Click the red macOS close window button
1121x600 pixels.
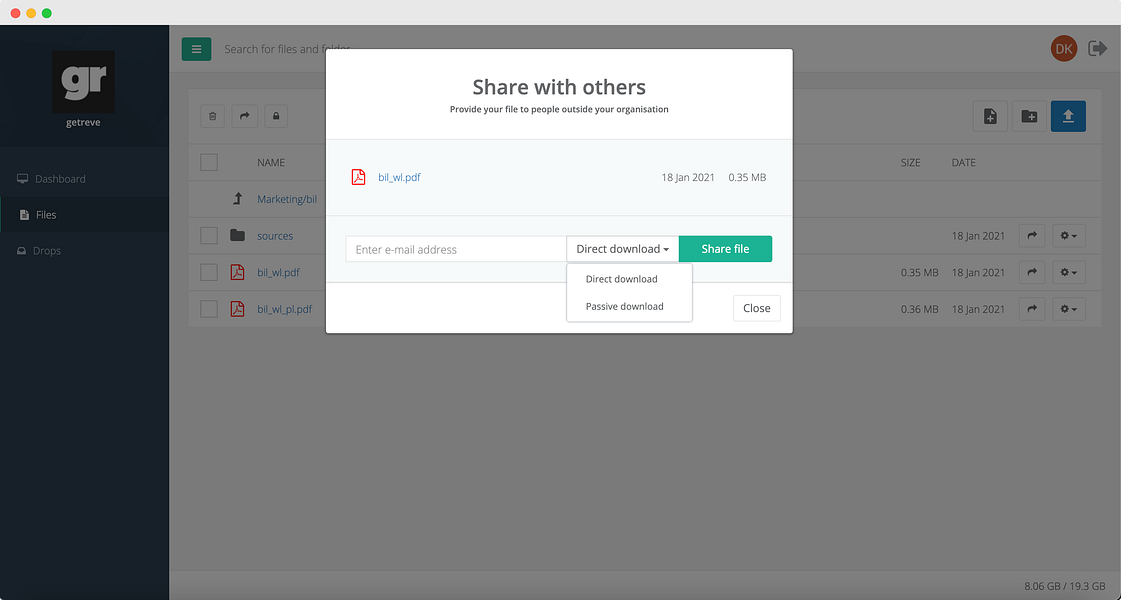[x=15, y=13]
